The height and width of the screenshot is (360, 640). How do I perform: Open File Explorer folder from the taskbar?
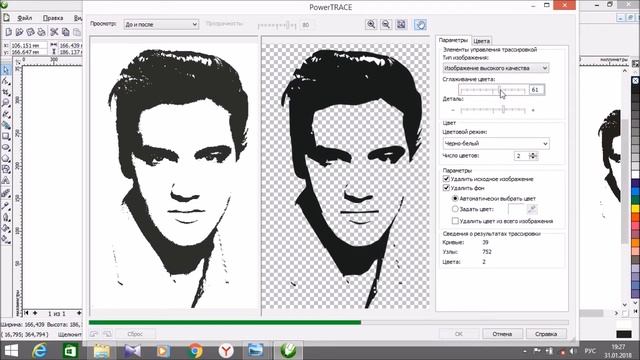(x=101, y=351)
